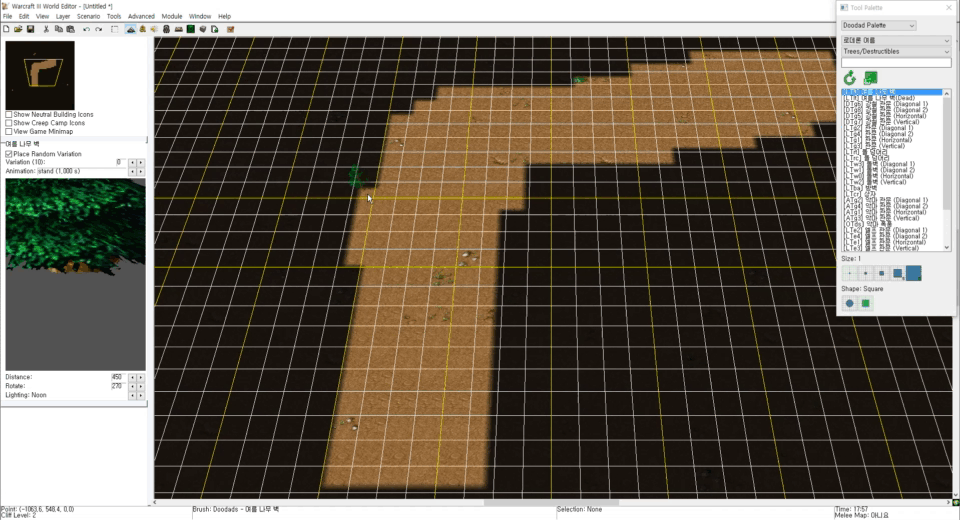Click the Test Map toolbar icon

pos(231,29)
